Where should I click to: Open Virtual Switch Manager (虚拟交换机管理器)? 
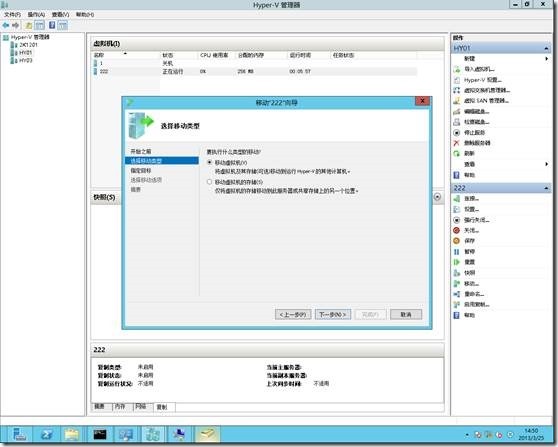tap(487, 90)
